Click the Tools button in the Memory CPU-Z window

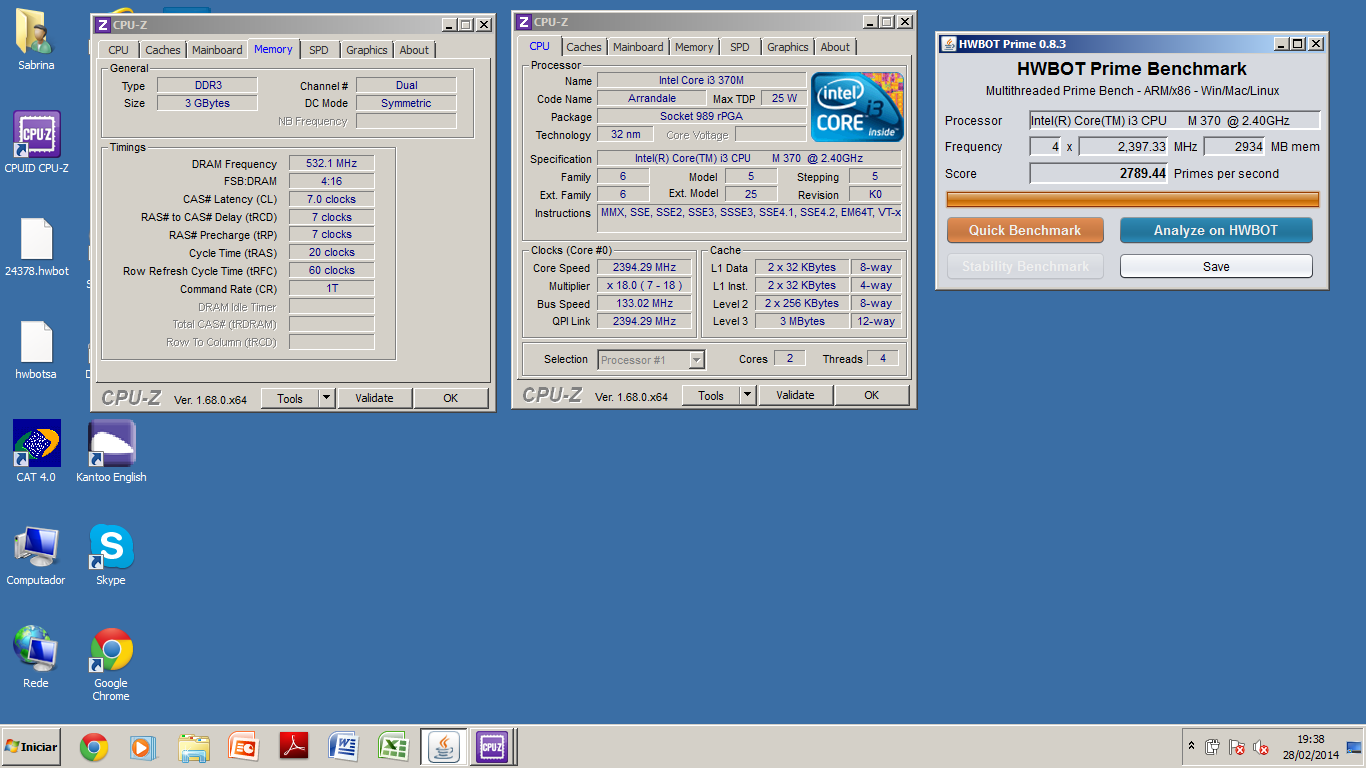point(290,398)
